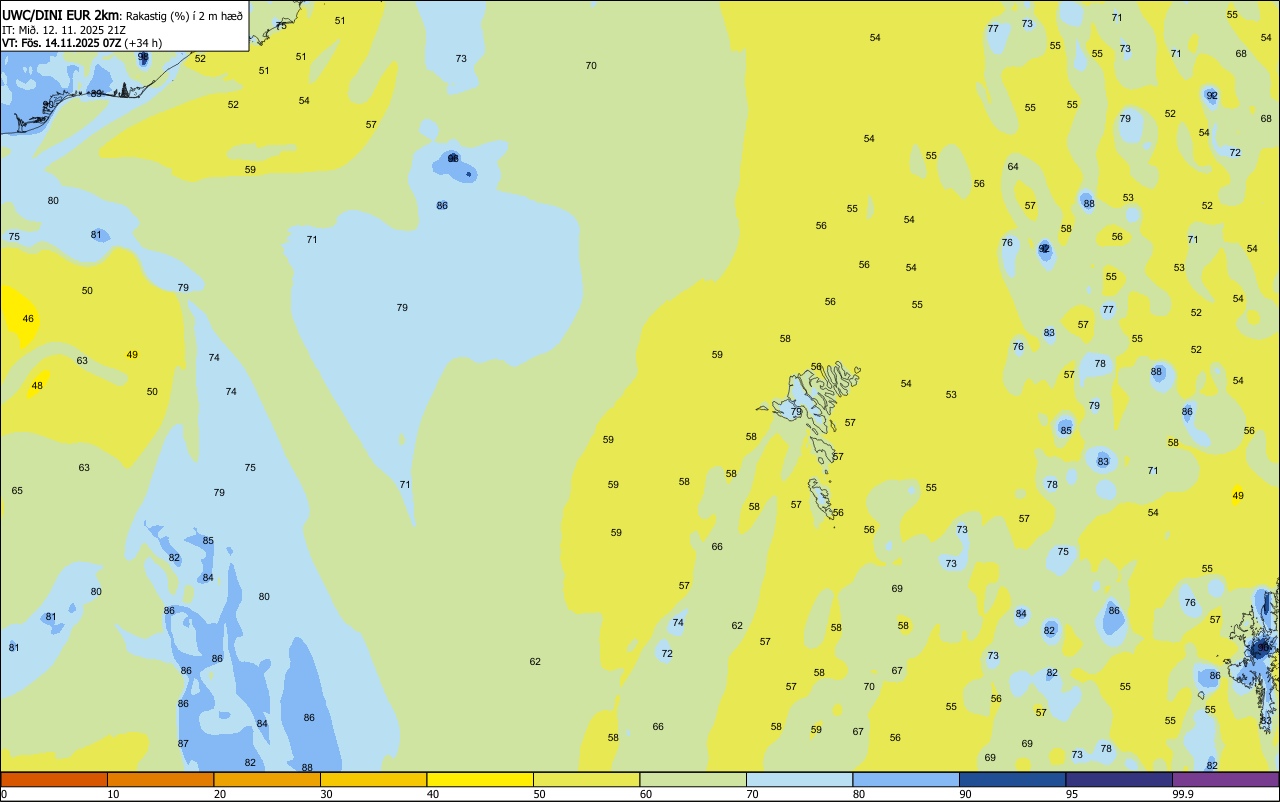The image size is (1280, 802).
Task: Click the '(+34 h)' forecast offset text
Action: [144, 43]
